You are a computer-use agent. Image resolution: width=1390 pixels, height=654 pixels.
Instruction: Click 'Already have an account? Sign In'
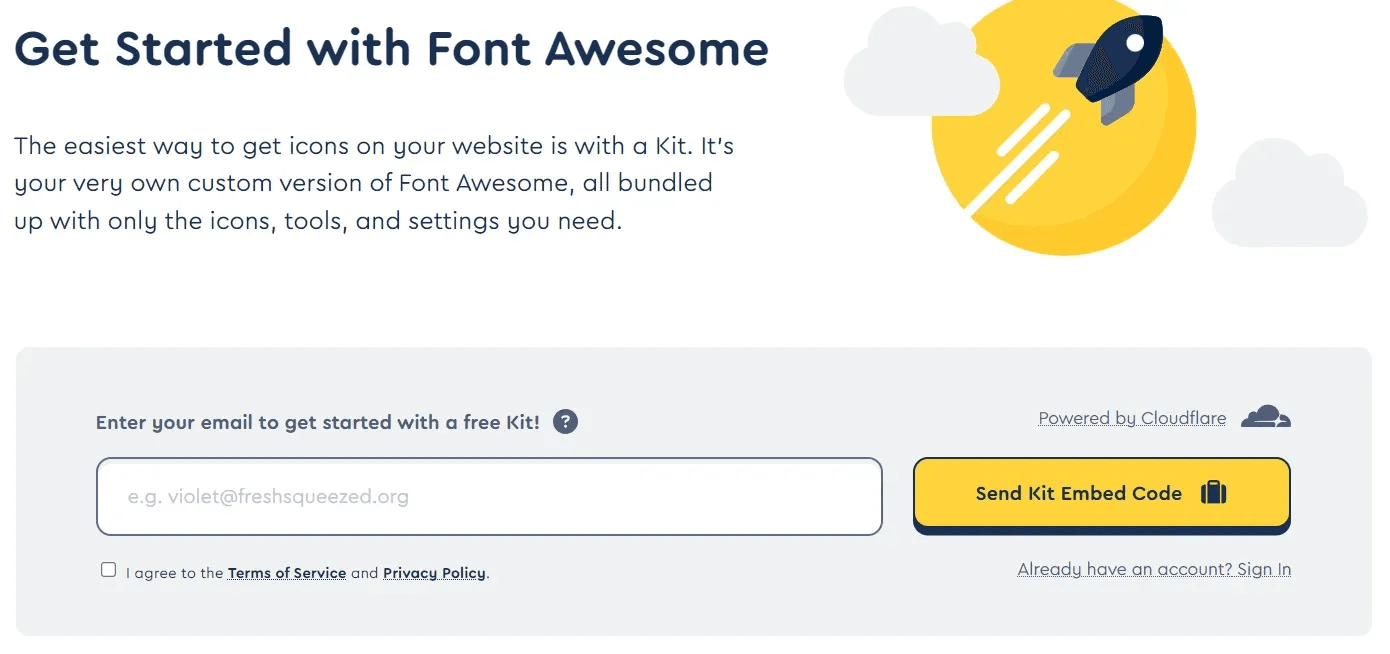click(1154, 568)
